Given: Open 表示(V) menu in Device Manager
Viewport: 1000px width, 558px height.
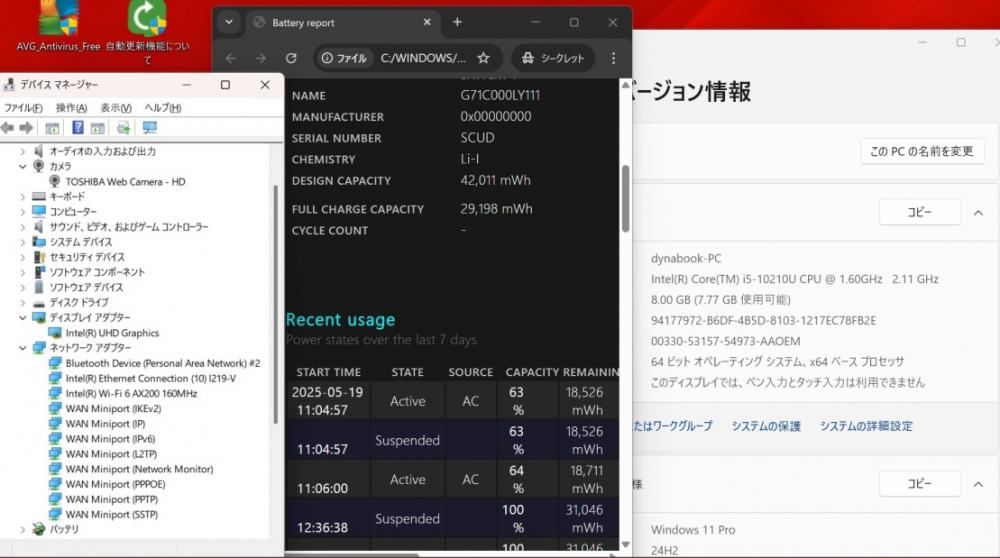Looking at the screenshot, I should point(116,108).
